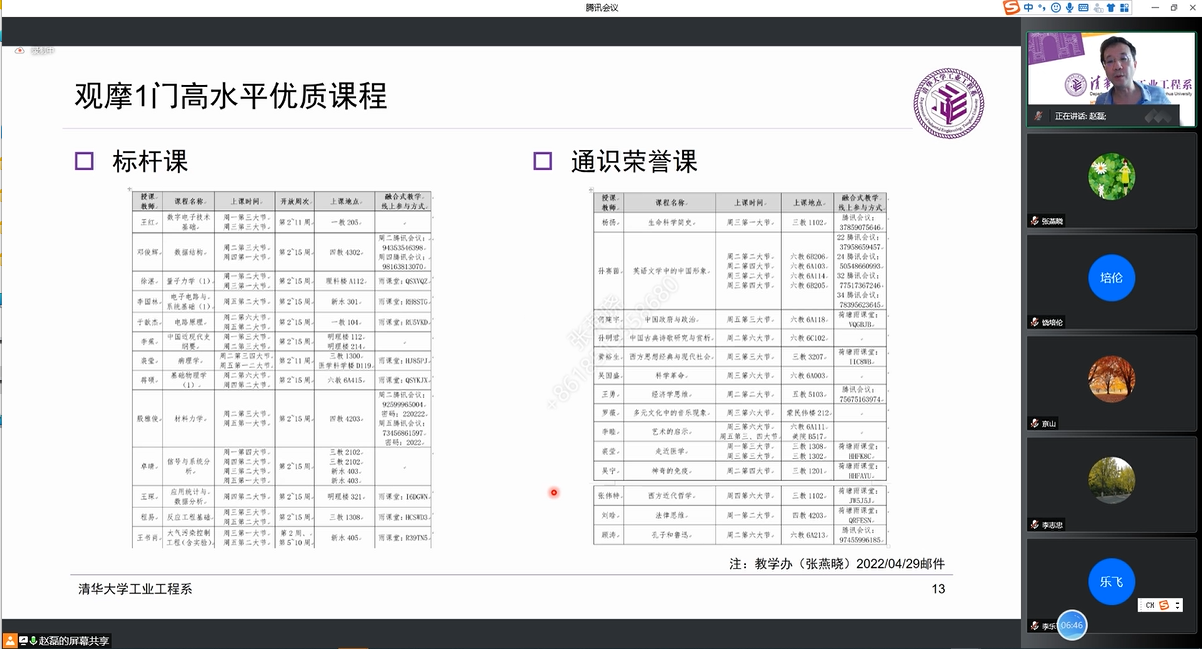Viewport: 1202px width, 649px height.
Task: Click the CN language bar indicator
Action: click(x=1150, y=605)
